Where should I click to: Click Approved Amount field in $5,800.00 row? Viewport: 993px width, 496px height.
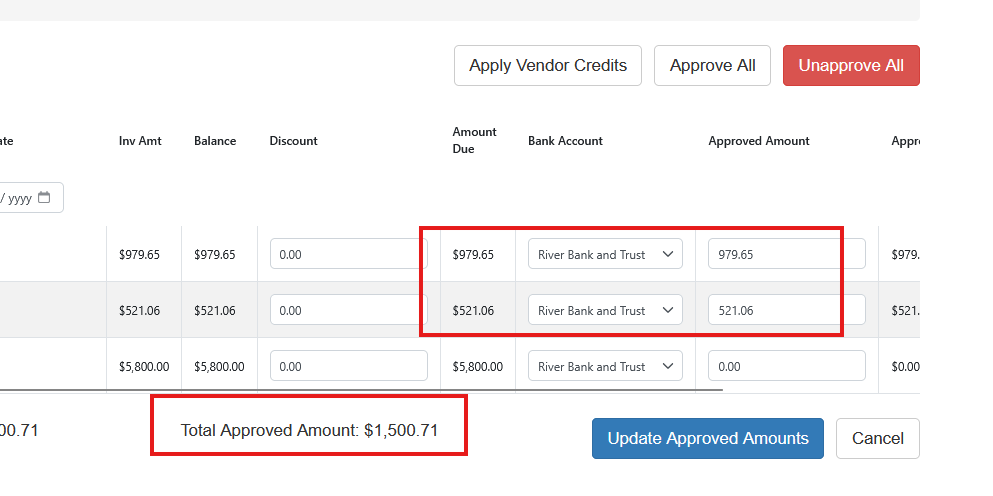coord(787,366)
